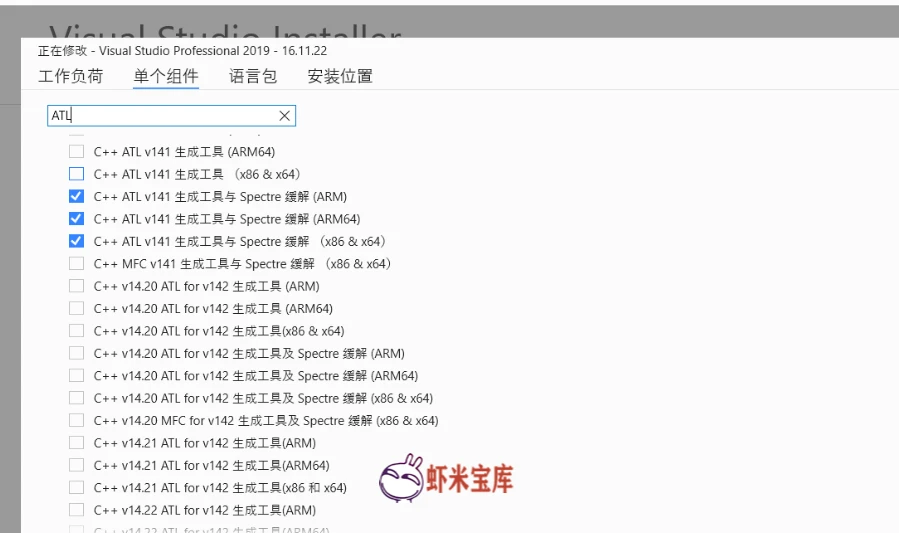This screenshot has height=533, width=899.
Task: Click label 'C++ MFC v141 生成工具与 Spectre 缓解'
Action: [x=204, y=264]
